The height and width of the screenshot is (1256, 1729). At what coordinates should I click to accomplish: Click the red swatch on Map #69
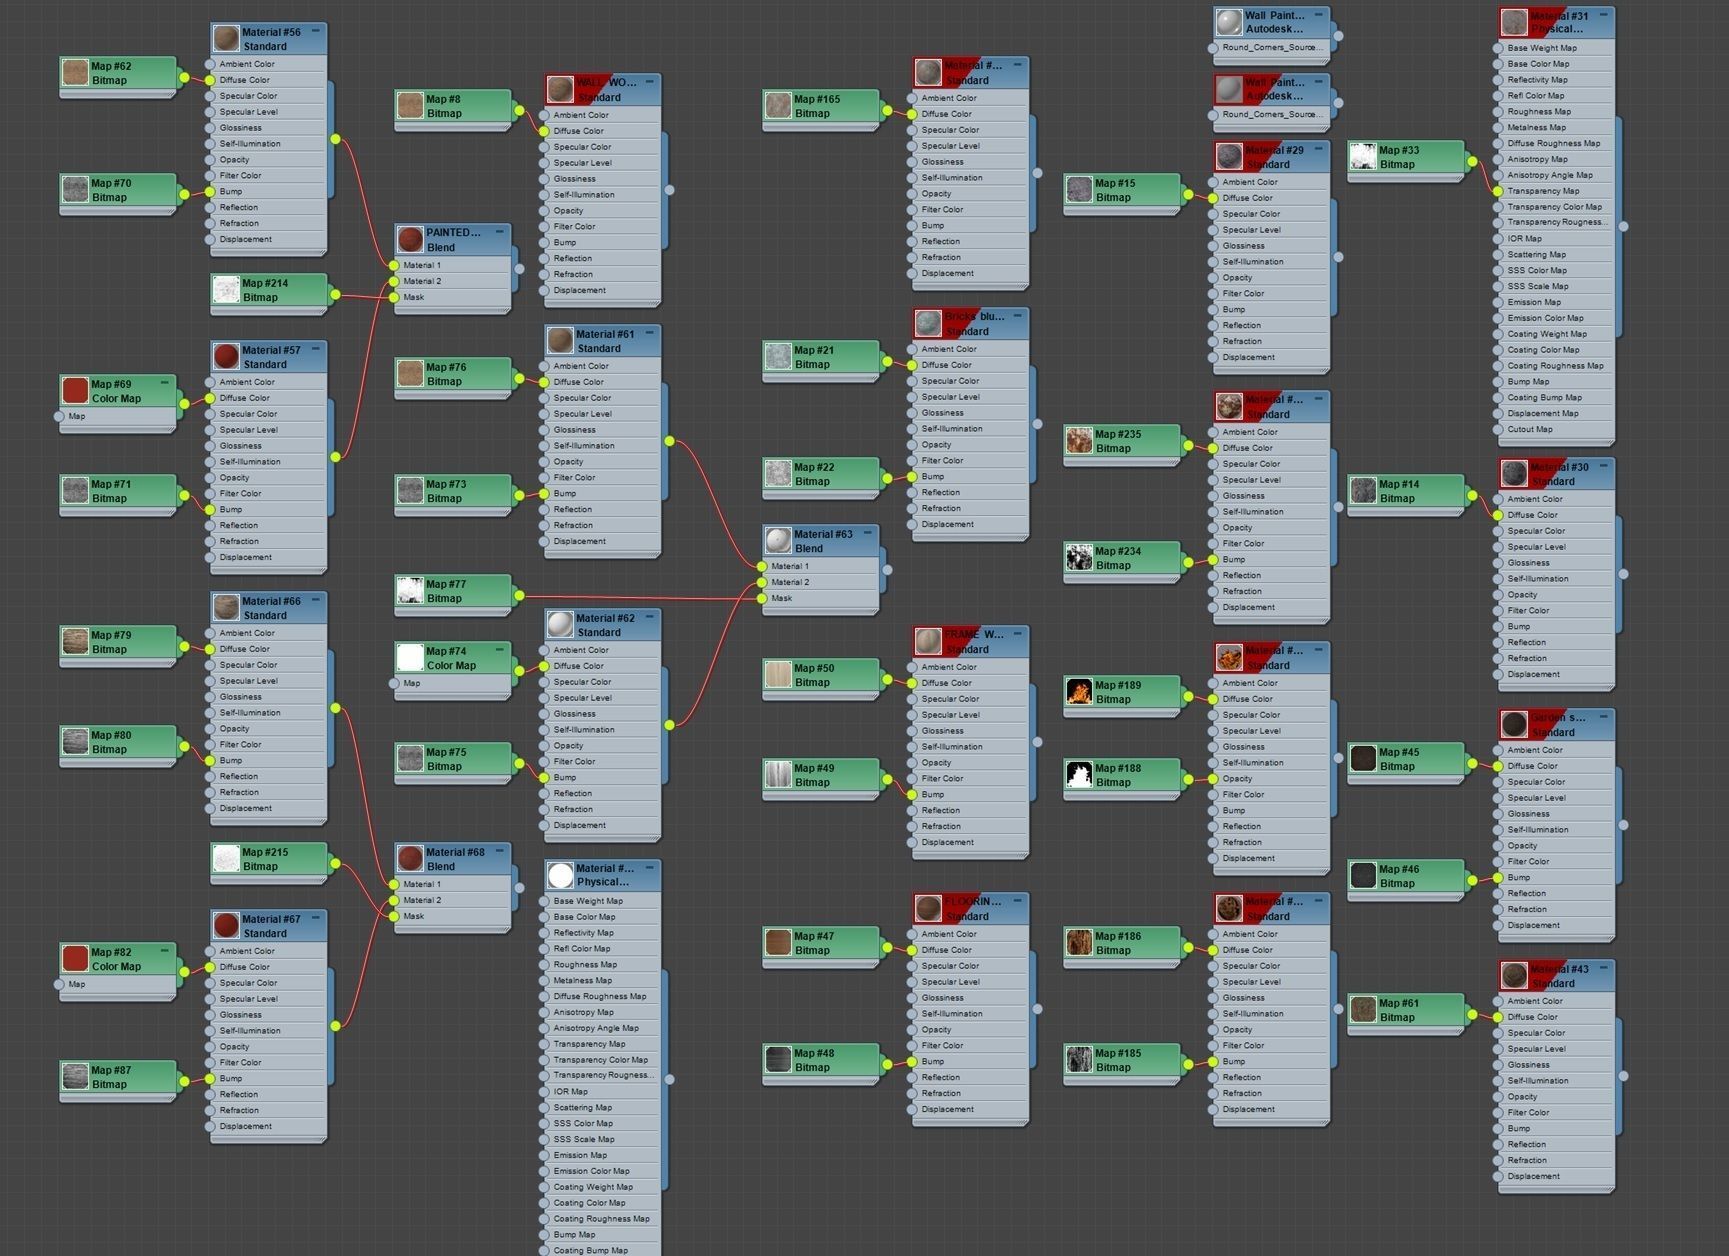(75, 391)
